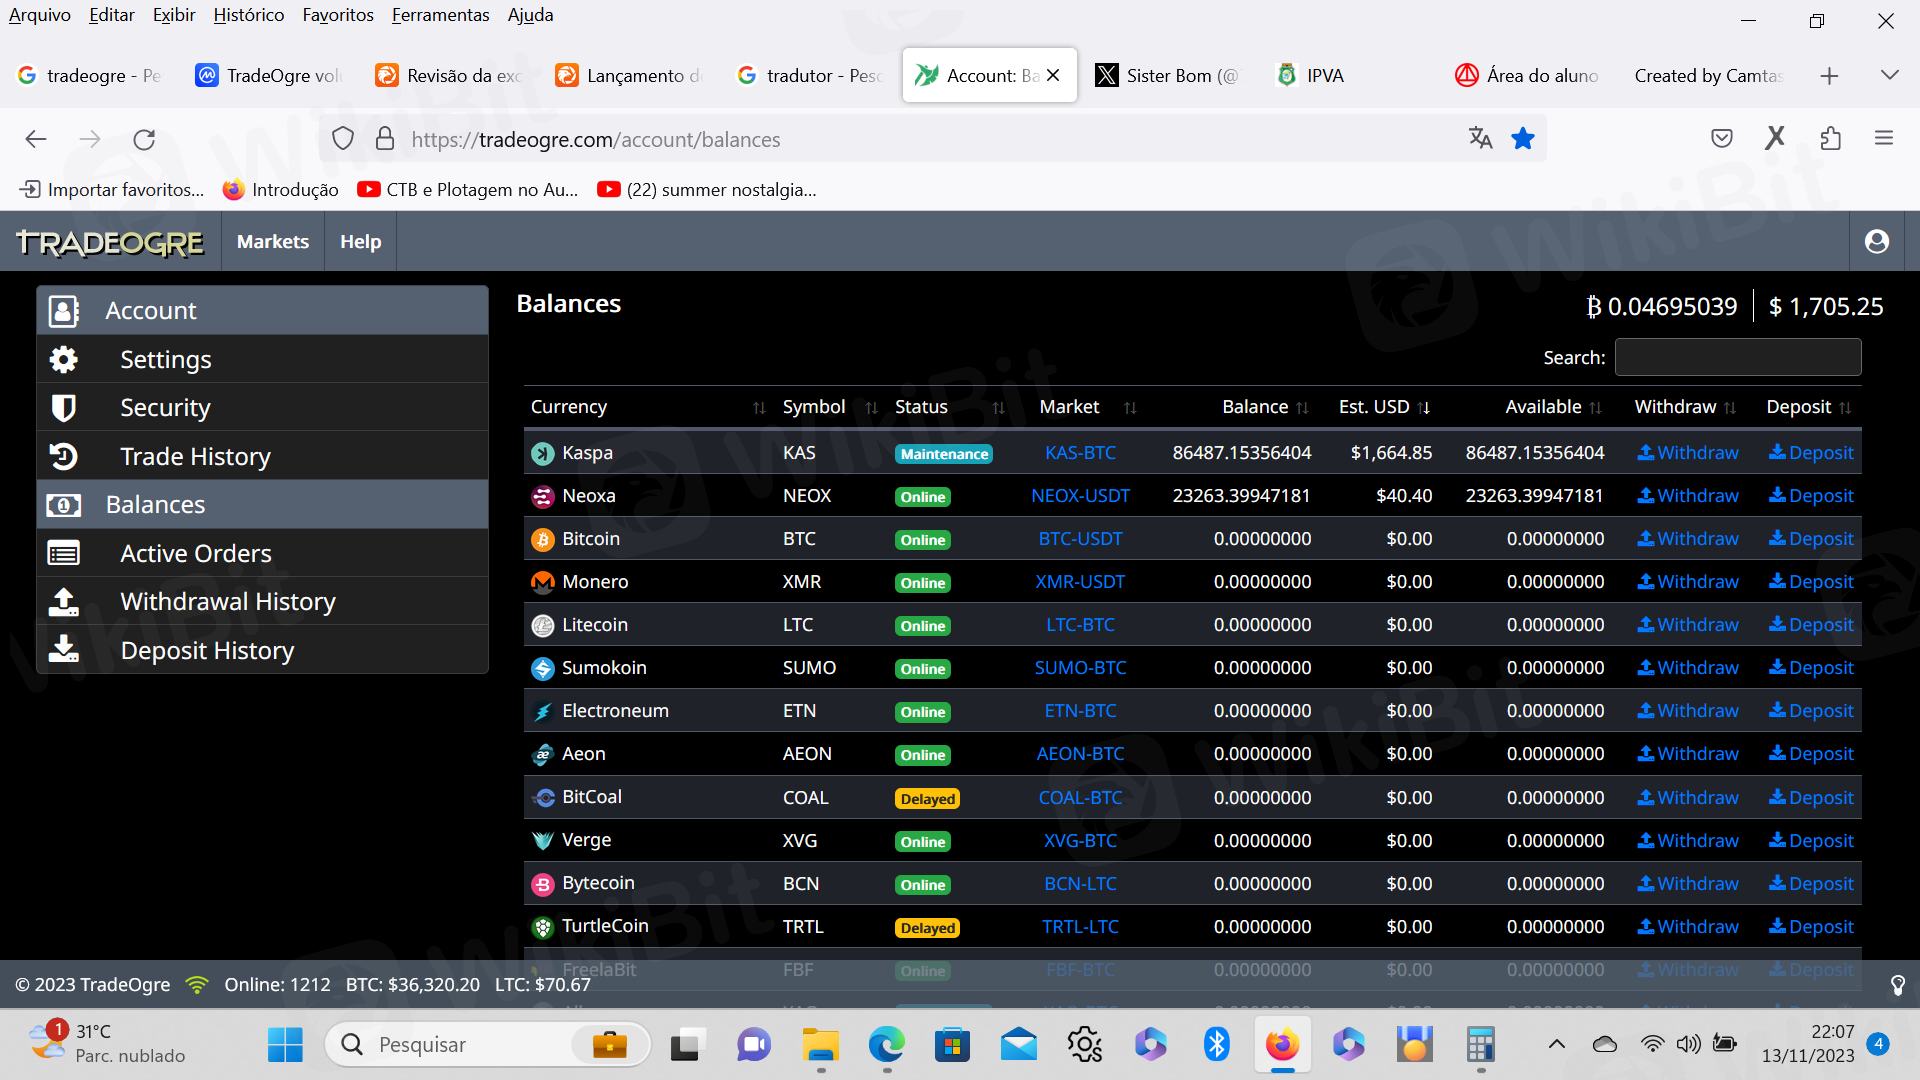Image resolution: width=1920 pixels, height=1080 pixels.
Task: Open the browser extensions puzzle icon
Action: click(1830, 139)
